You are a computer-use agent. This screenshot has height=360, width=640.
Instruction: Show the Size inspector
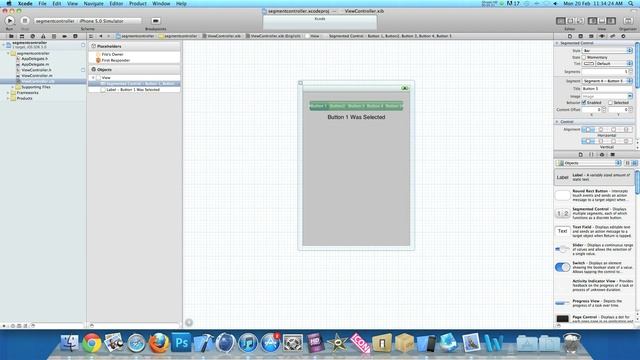(x=612, y=36)
